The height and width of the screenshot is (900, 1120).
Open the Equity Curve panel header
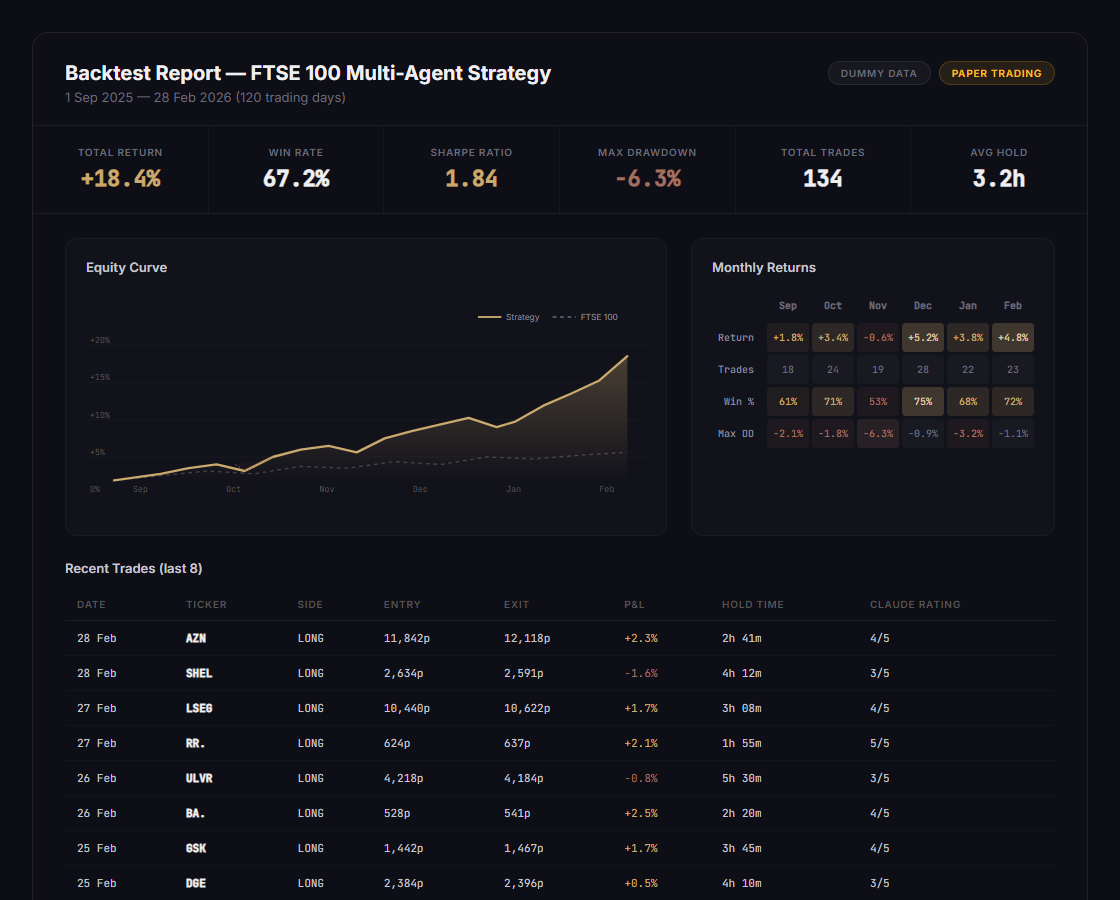point(126,267)
